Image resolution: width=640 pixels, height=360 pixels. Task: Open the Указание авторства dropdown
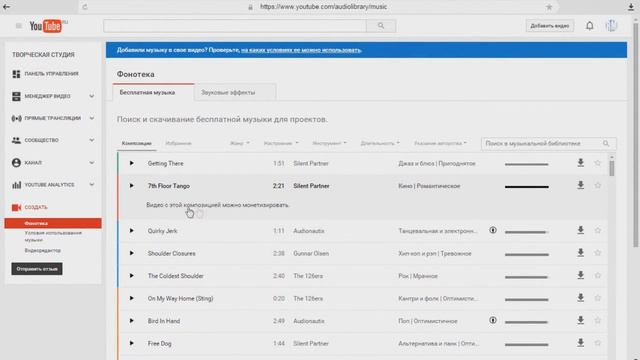point(440,143)
